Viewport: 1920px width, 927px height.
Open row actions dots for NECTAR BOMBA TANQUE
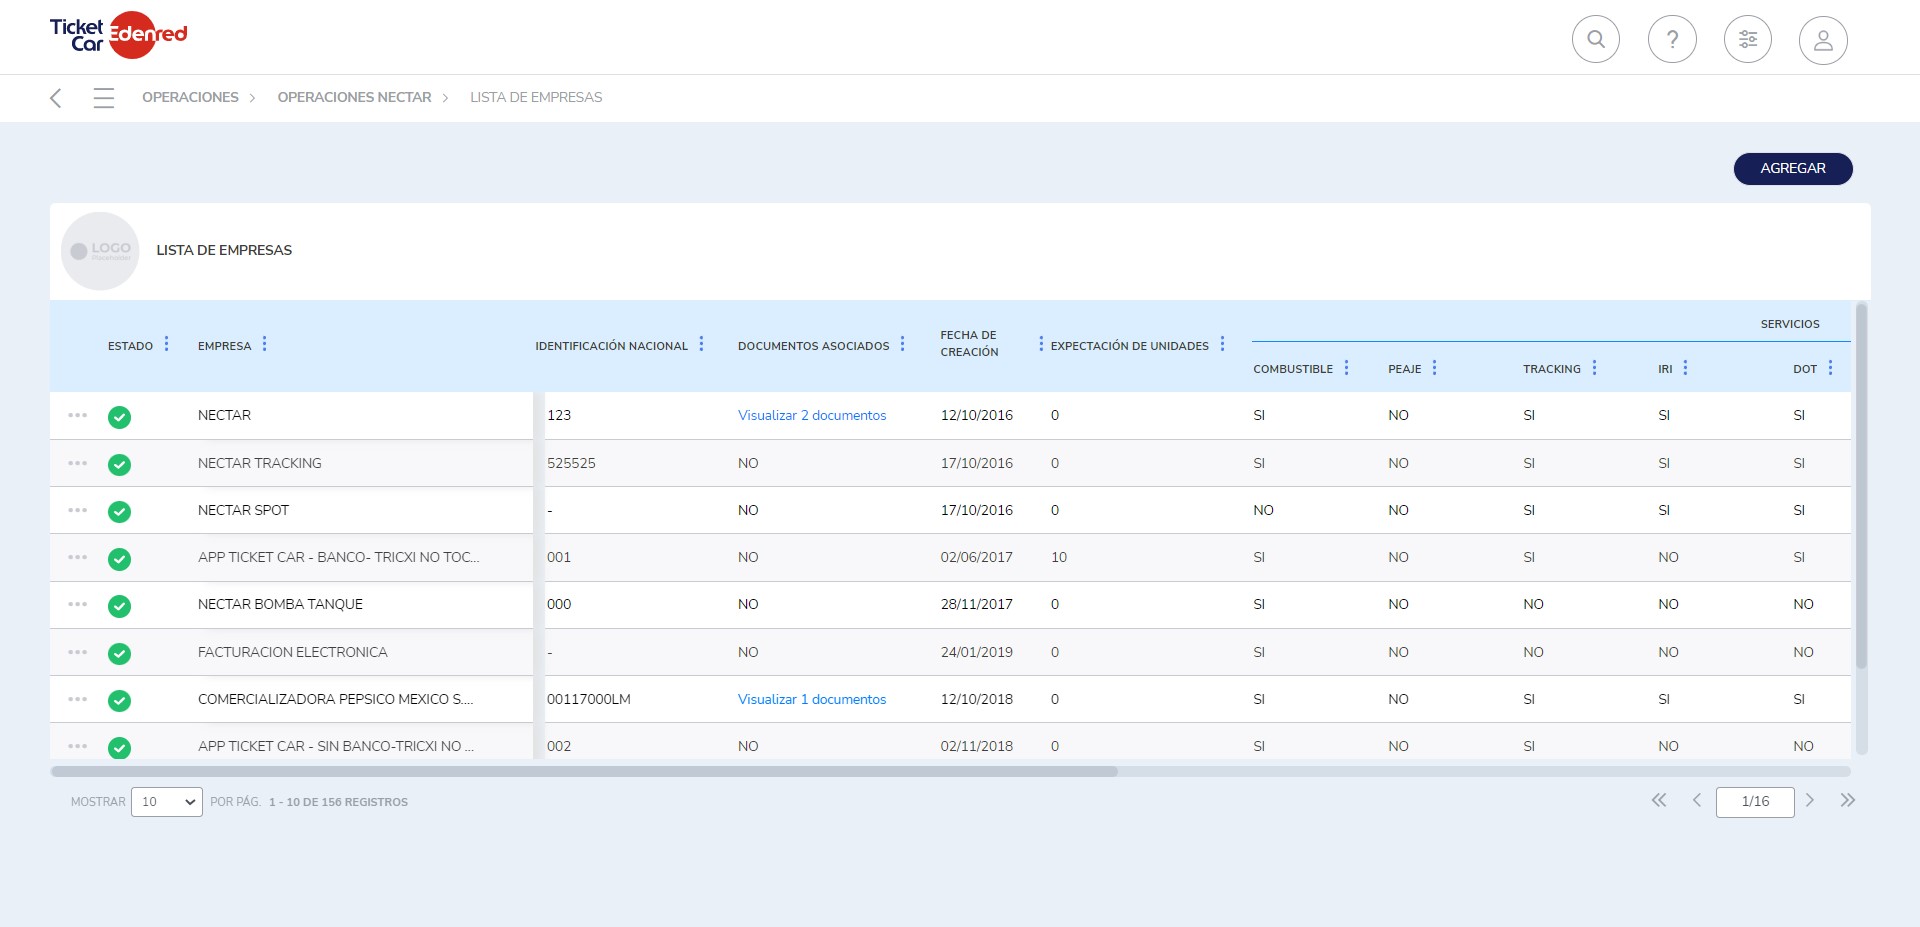click(78, 604)
